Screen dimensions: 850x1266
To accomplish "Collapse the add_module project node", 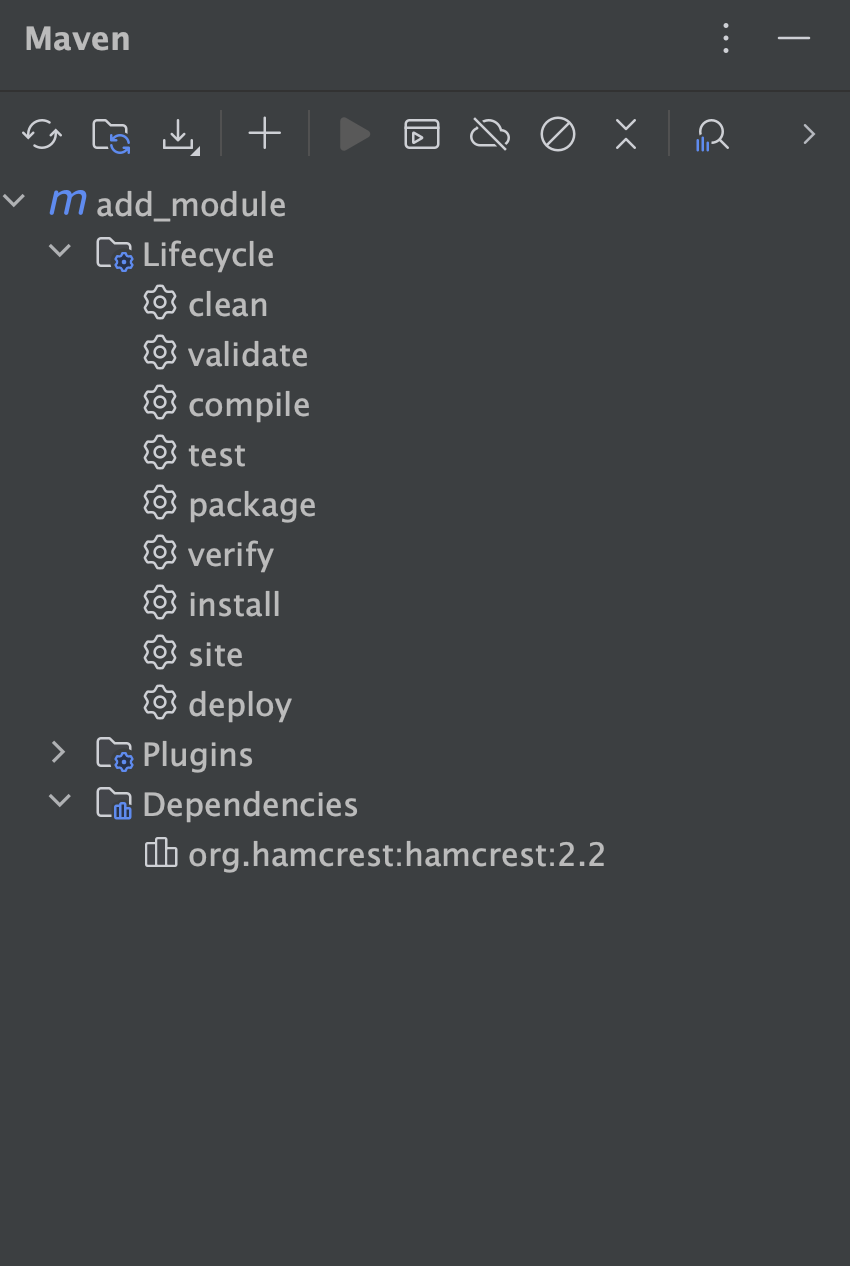I will point(15,199).
